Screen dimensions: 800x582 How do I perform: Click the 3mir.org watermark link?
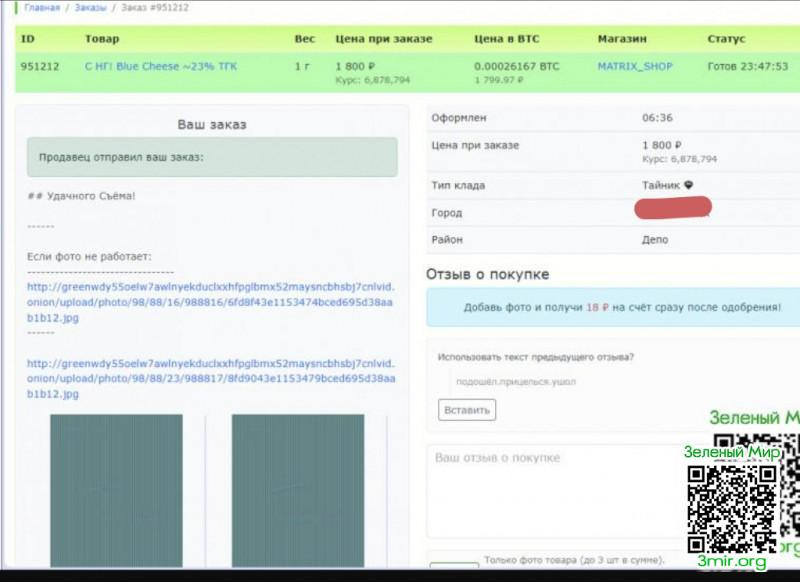point(732,563)
